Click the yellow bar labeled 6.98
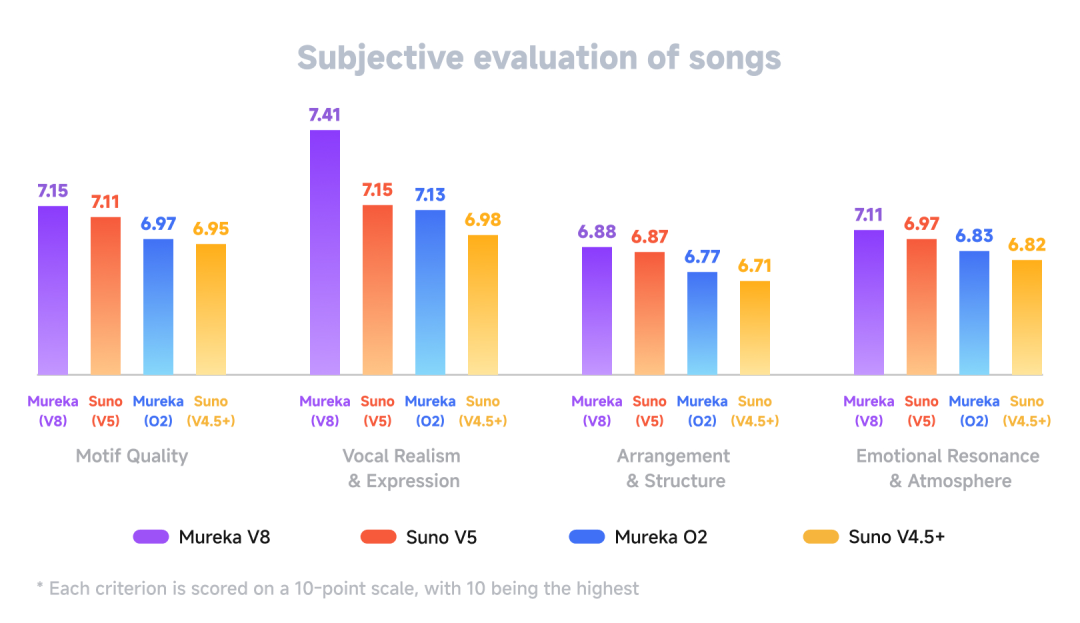Viewport: 1080px width, 623px height. click(x=483, y=305)
